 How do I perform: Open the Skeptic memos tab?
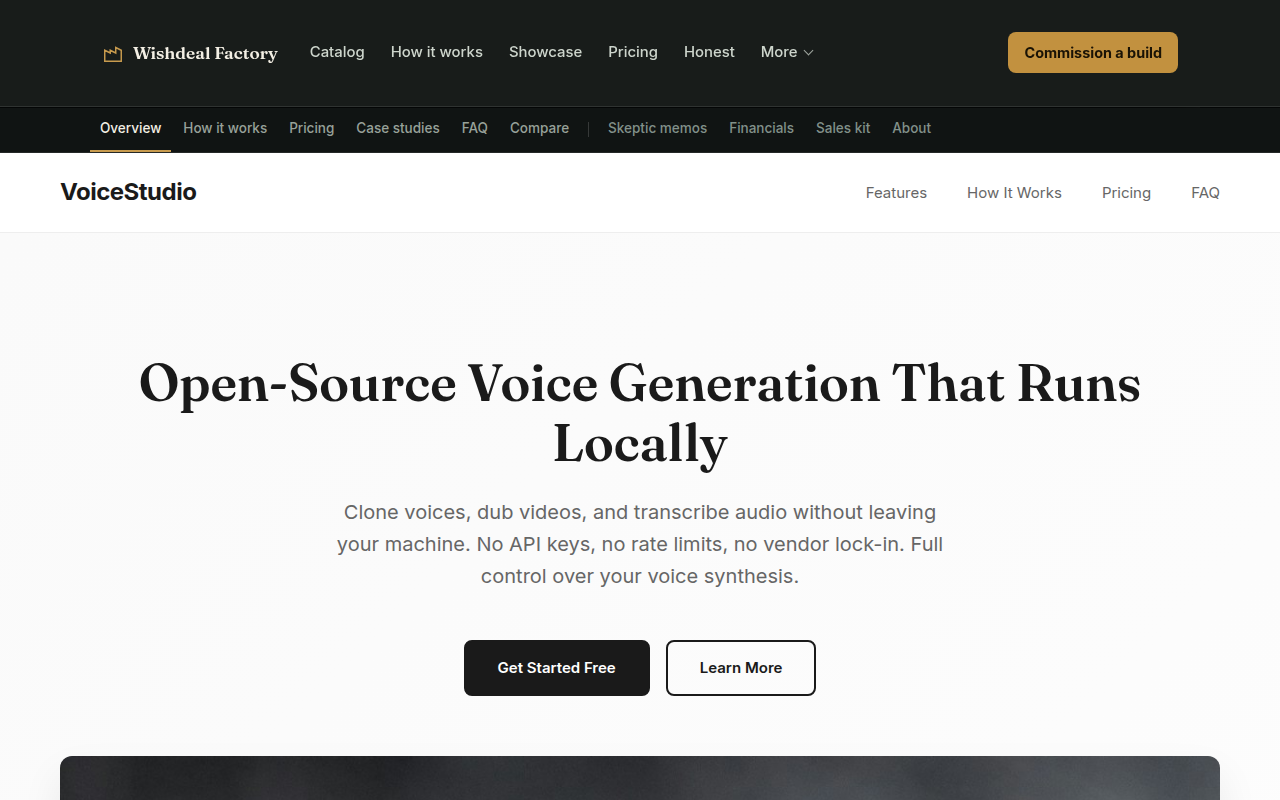click(657, 128)
